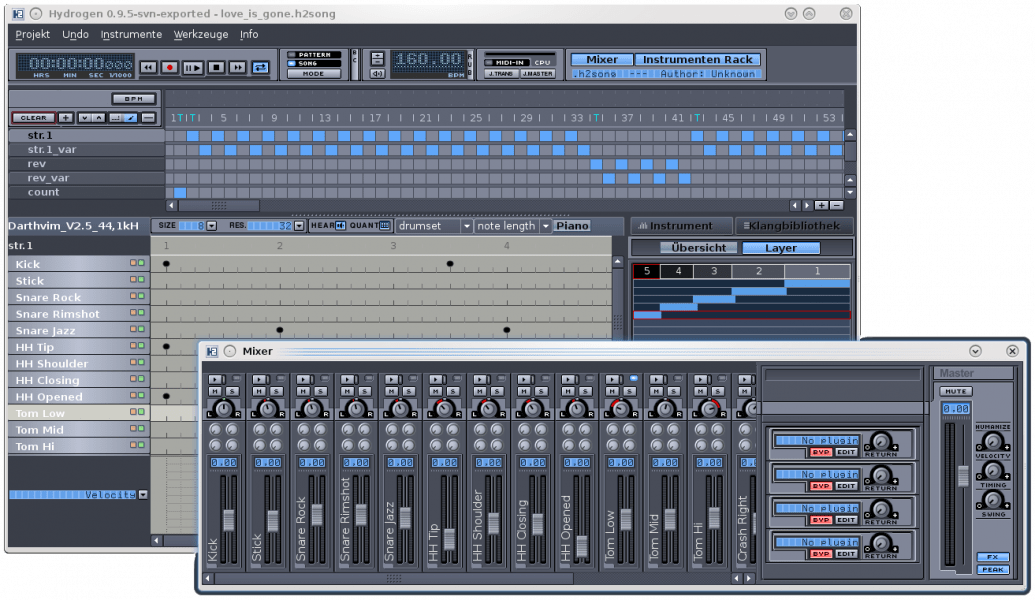Open the pattern SIZE dropdown
Screen dimensions: 1035x600
click(x=211, y=226)
